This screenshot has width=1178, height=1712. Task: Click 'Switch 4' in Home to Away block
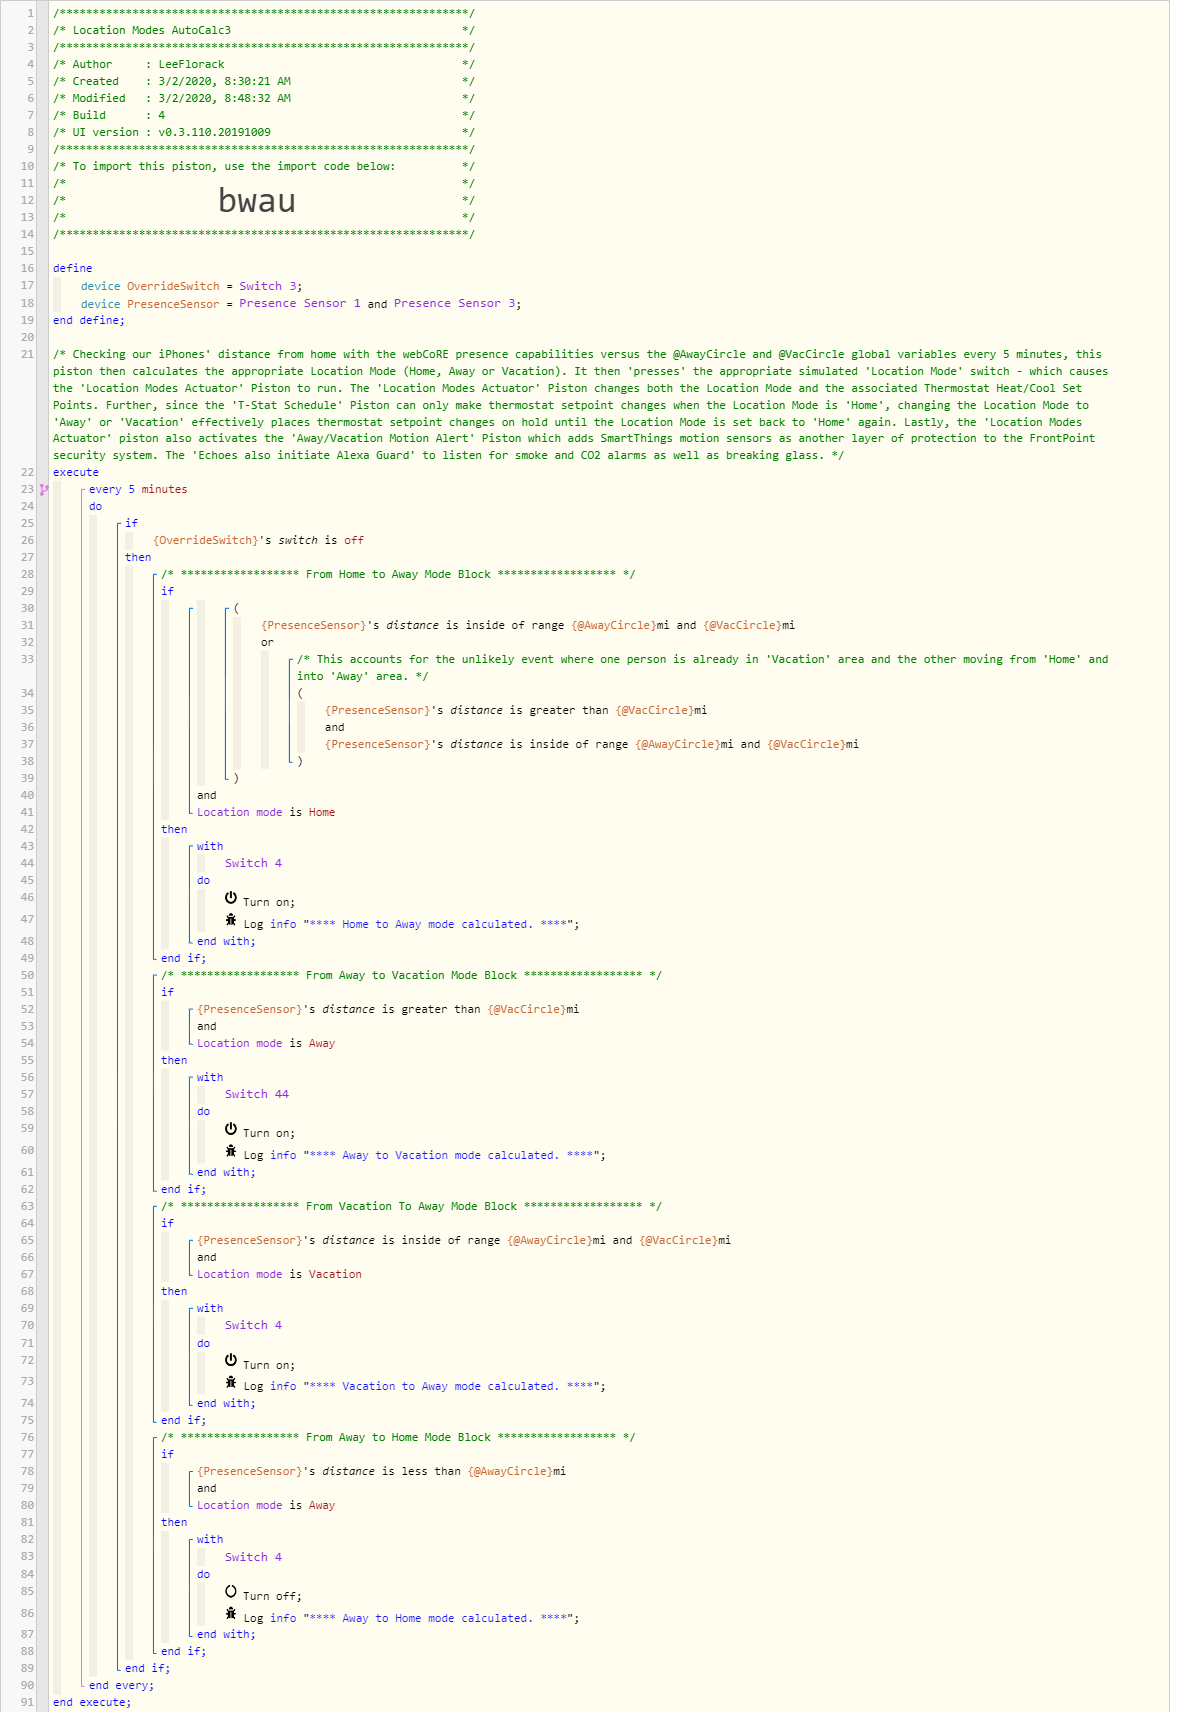point(253,863)
